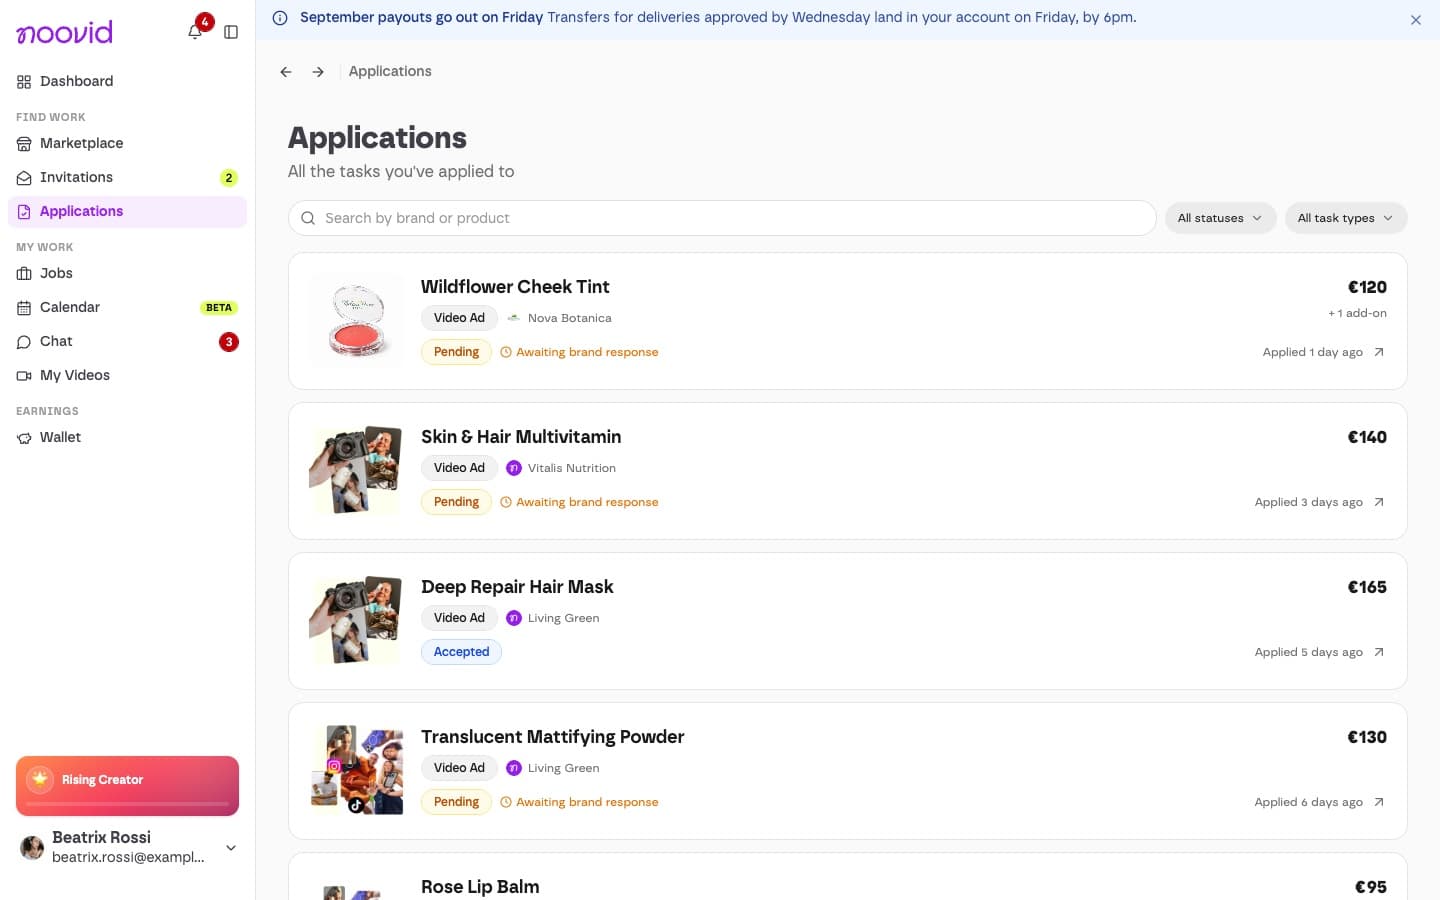Open Deep Repair Hair Mask external link arrow
Viewport: 1440px width, 900px height.
tap(1379, 652)
